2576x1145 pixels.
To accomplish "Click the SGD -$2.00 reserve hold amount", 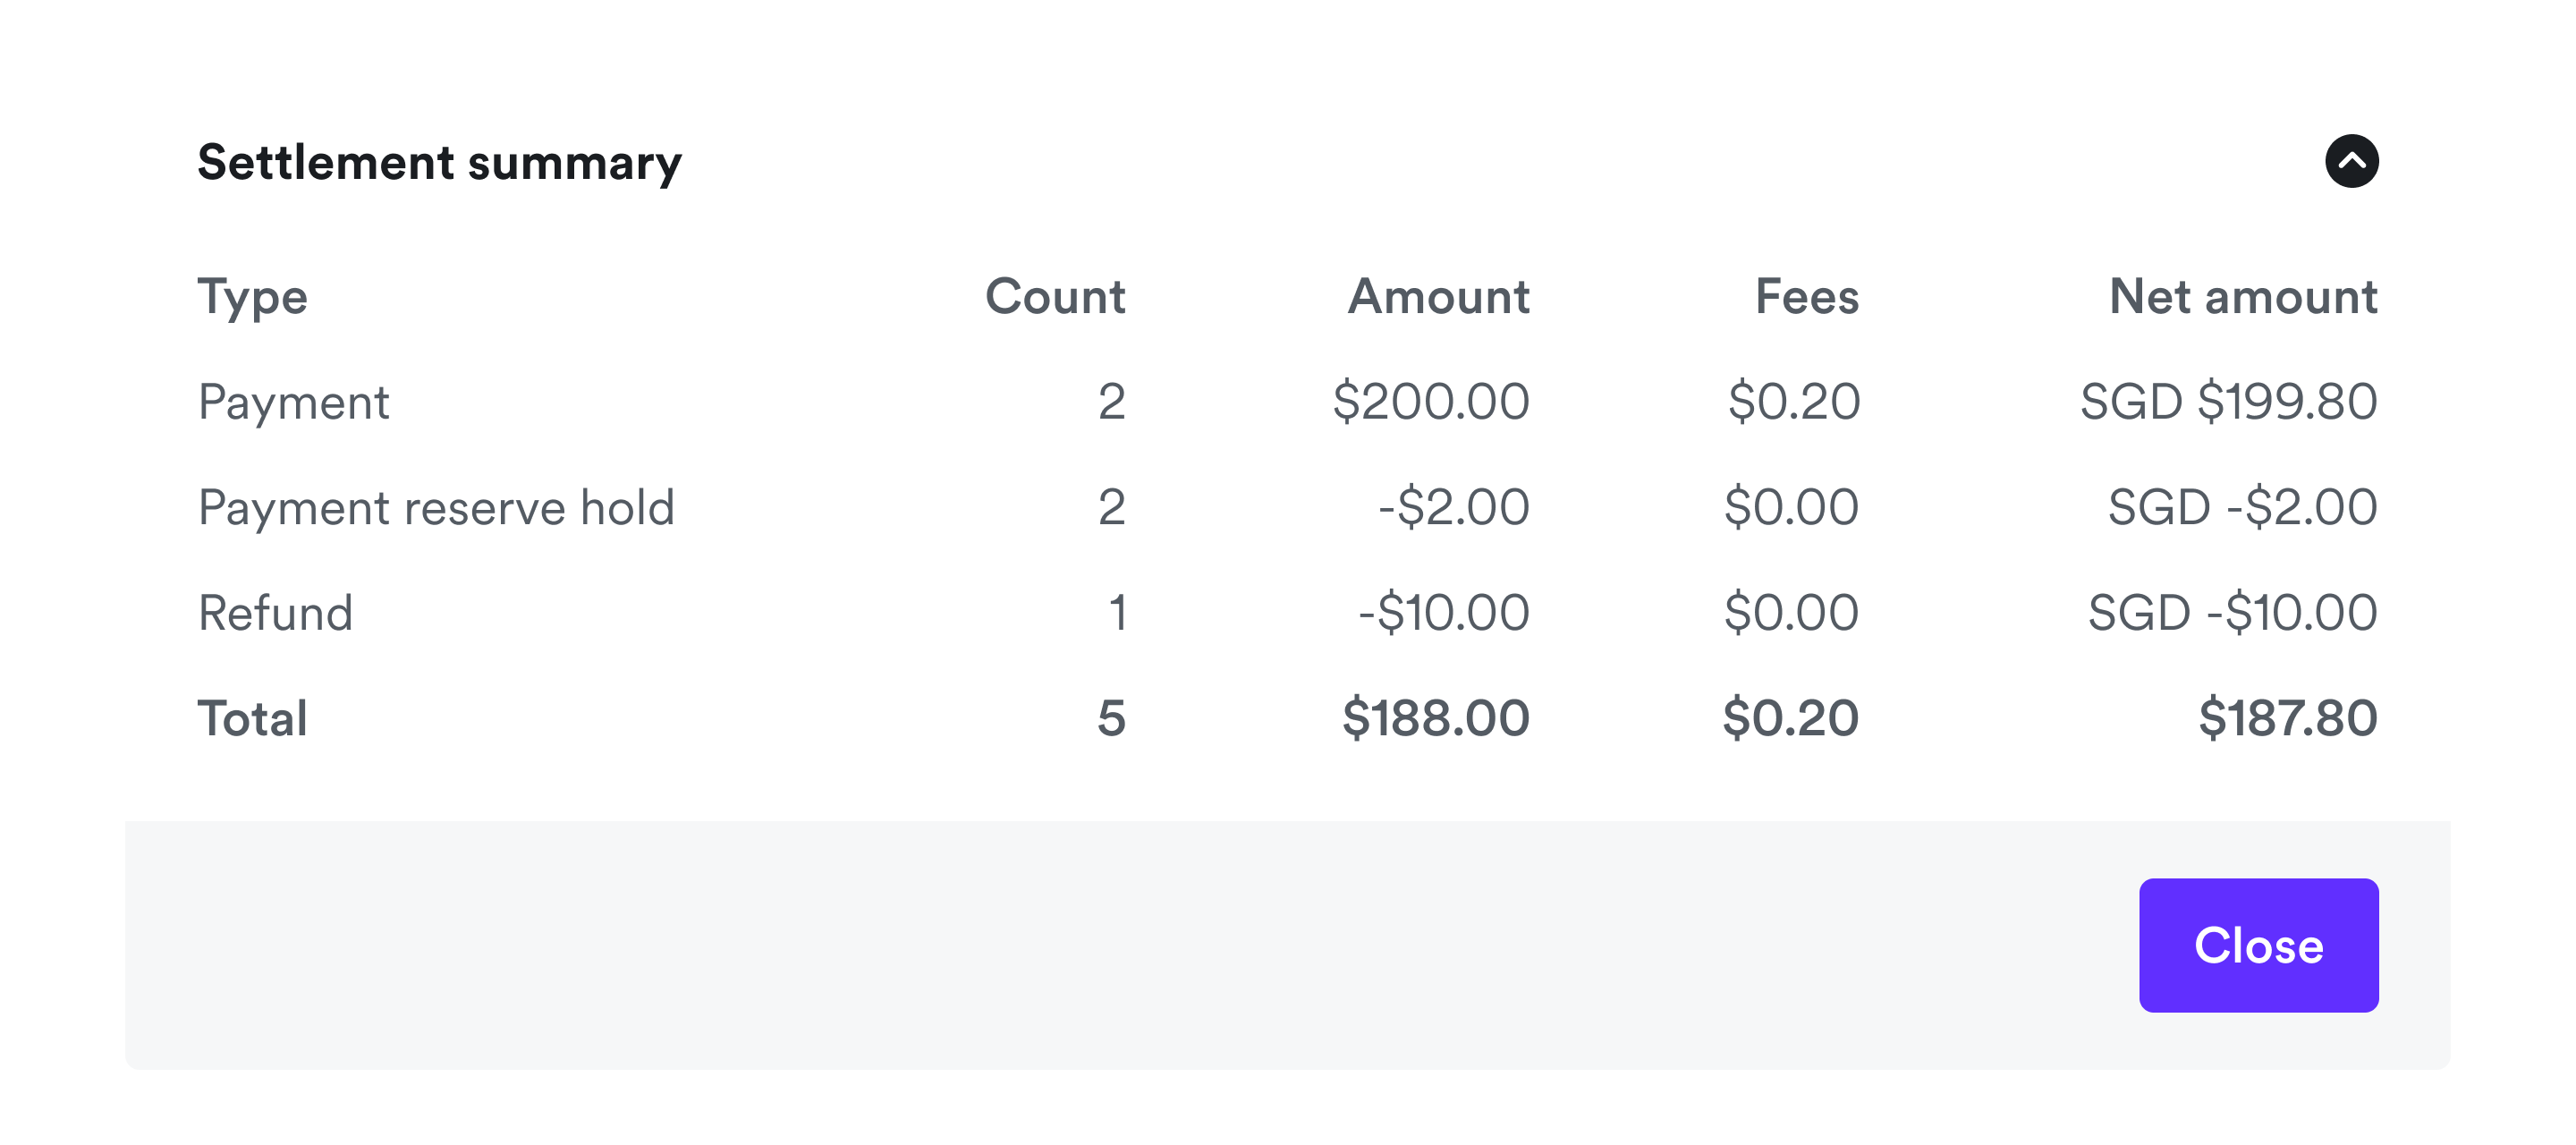I will coord(2242,508).
